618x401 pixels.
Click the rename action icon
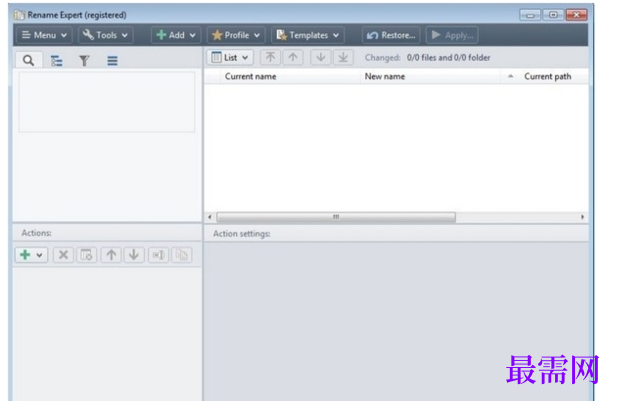click(158, 255)
